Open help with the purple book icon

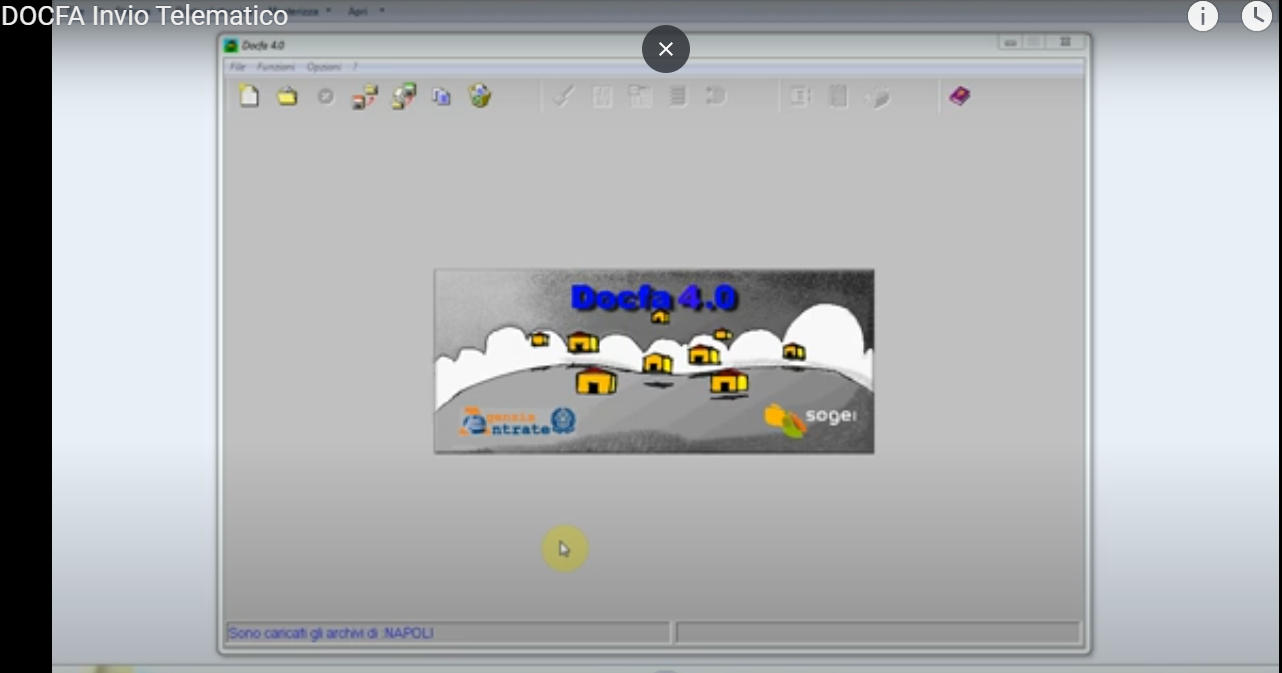[x=960, y=96]
